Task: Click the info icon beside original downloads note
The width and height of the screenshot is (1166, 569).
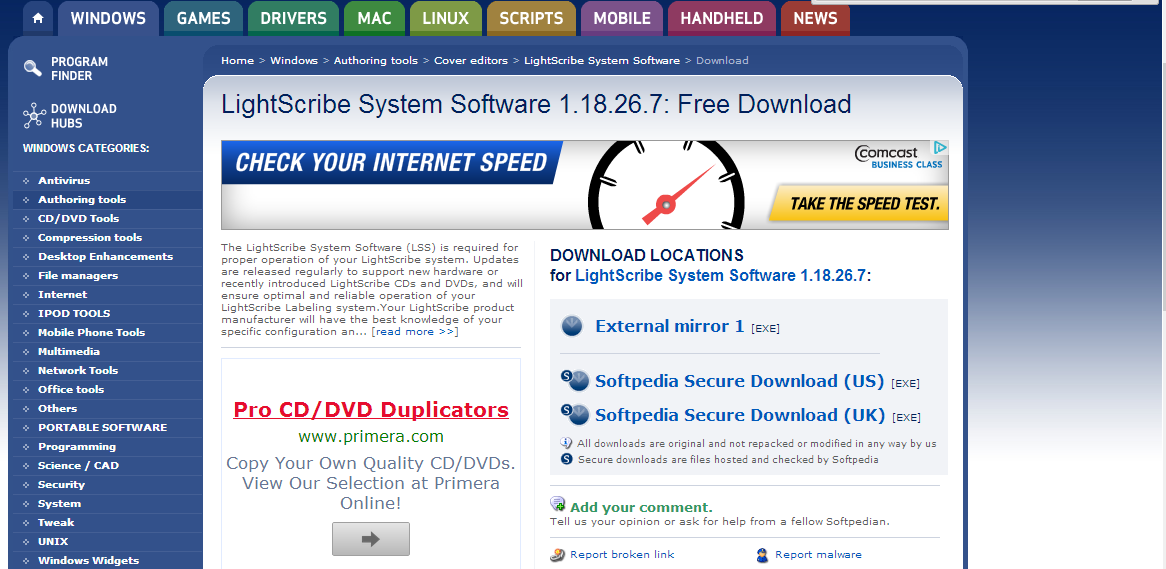Action: tap(566, 443)
